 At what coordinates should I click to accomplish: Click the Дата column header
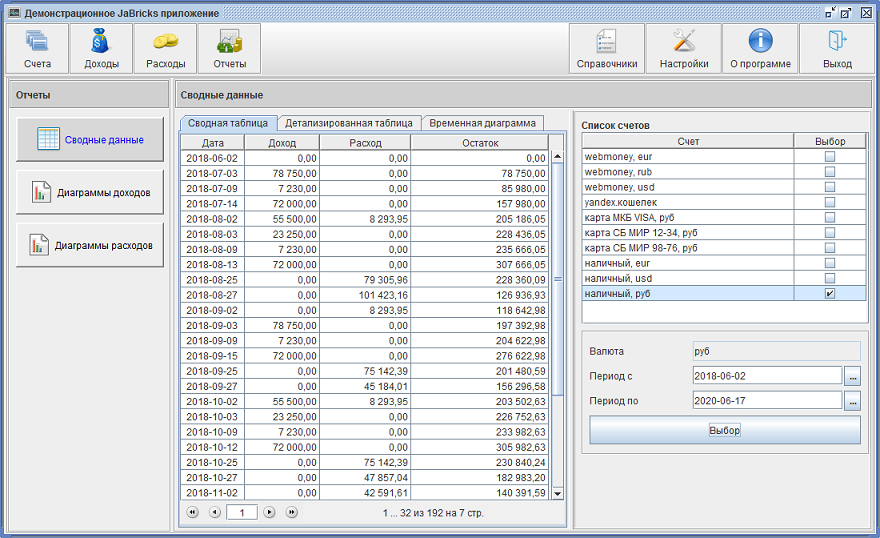tap(213, 143)
